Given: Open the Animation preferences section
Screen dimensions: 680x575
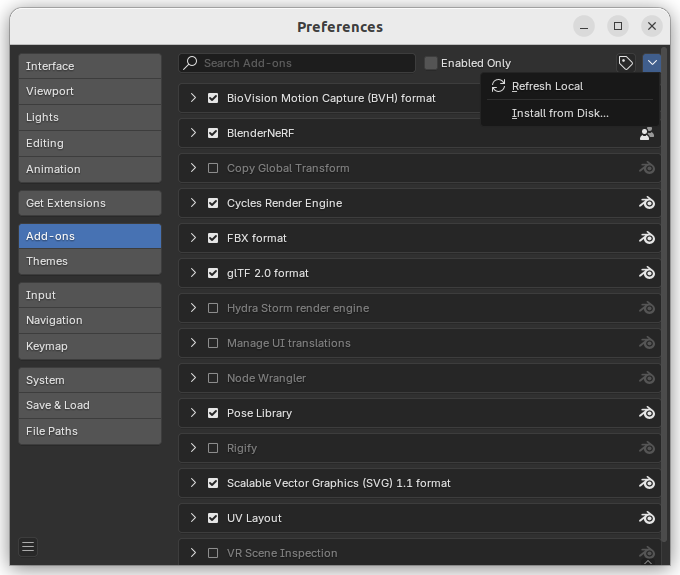Looking at the screenshot, I should [x=90, y=169].
